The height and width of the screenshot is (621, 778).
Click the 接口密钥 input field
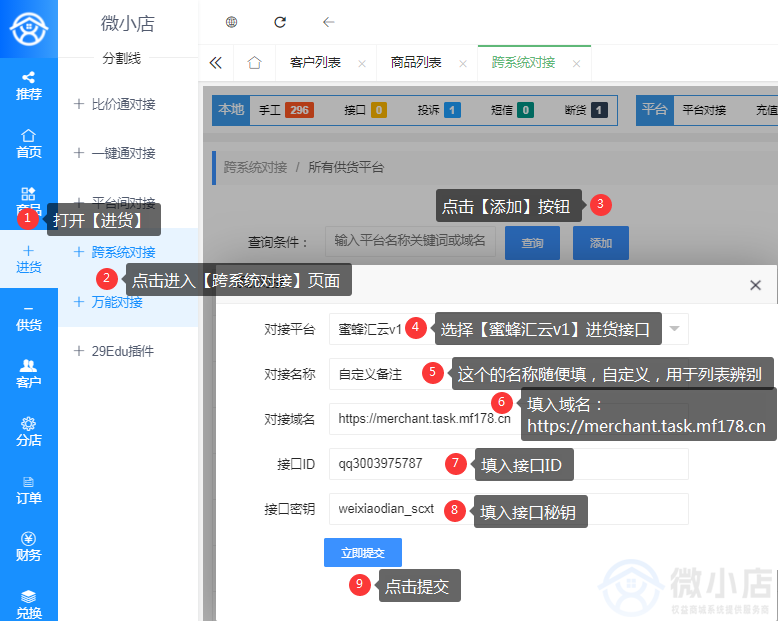pos(509,509)
